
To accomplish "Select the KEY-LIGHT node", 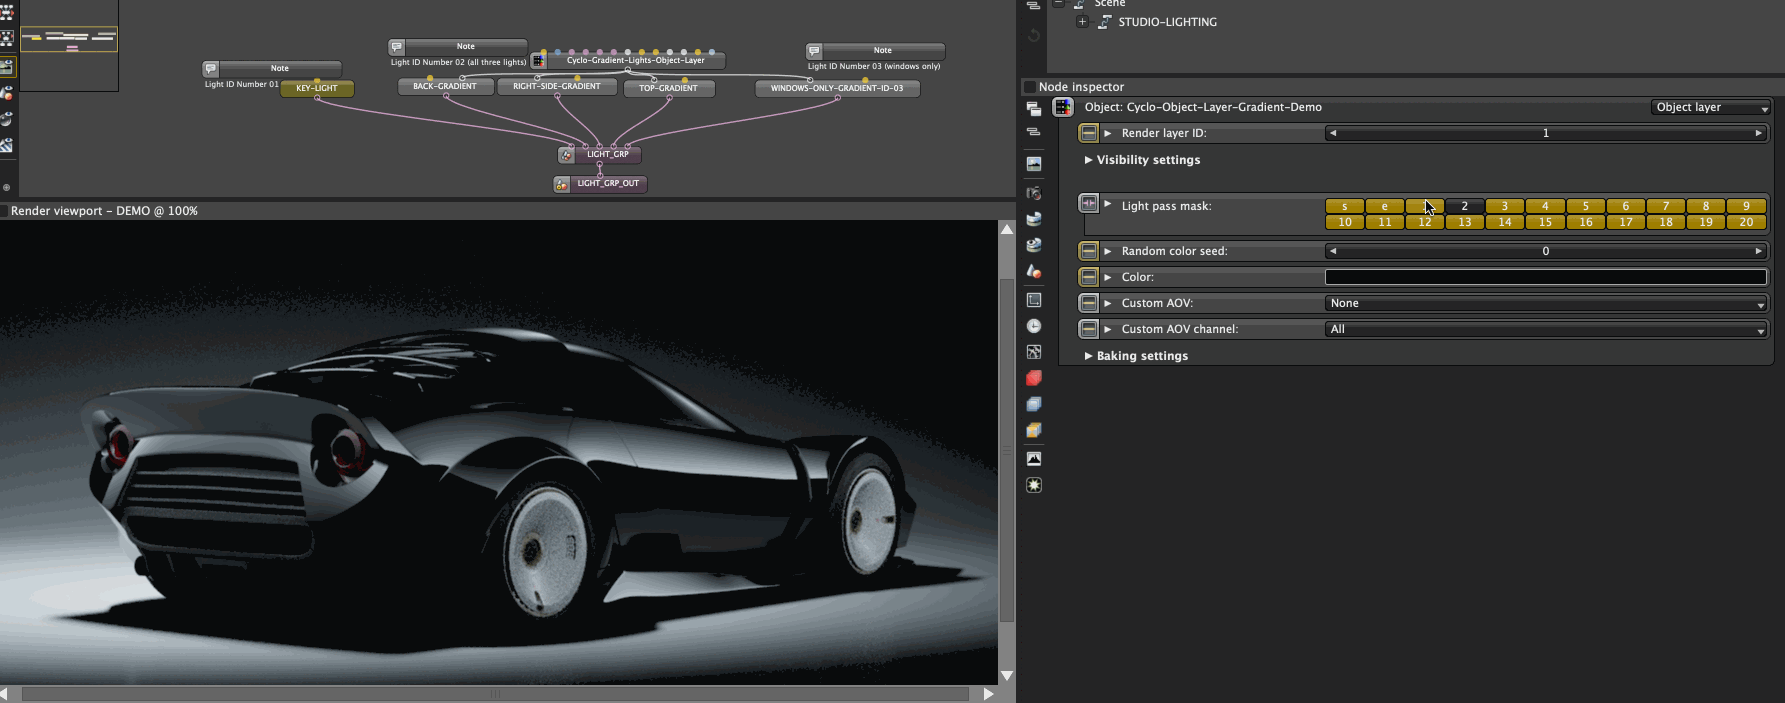I will [x=317, y=88].
